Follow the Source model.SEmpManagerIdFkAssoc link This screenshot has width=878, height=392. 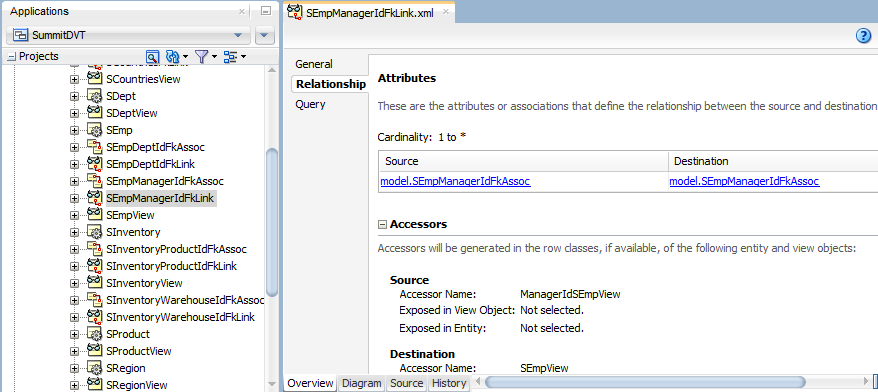point(455,181)
